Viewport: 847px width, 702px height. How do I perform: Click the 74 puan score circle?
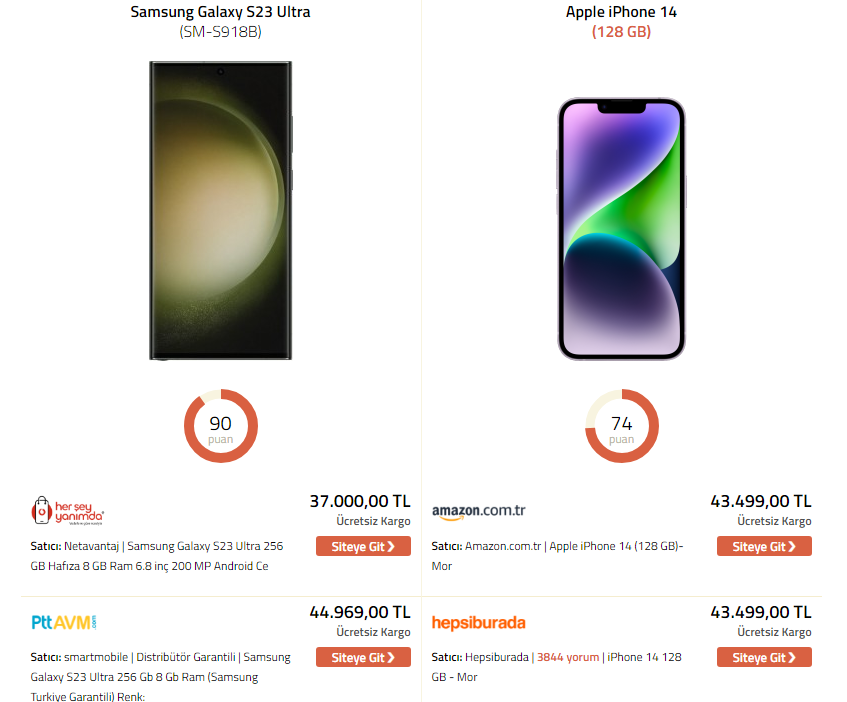coord(621,426)
